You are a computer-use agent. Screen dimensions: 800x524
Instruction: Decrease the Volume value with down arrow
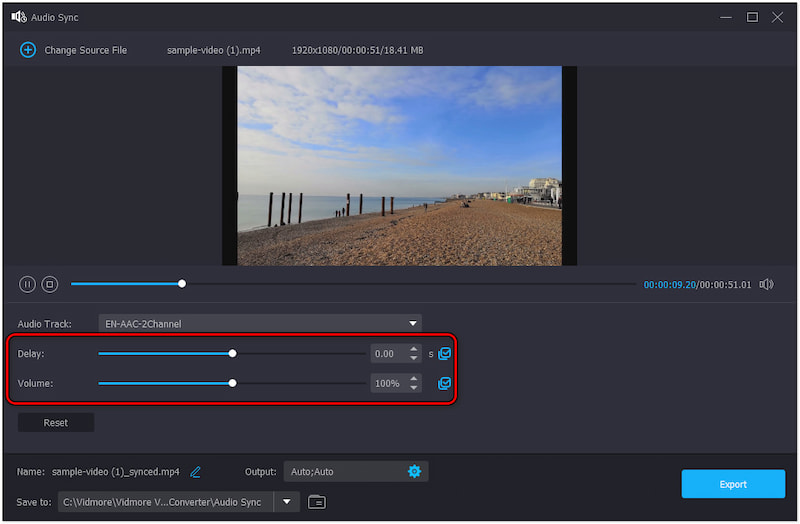414,388
